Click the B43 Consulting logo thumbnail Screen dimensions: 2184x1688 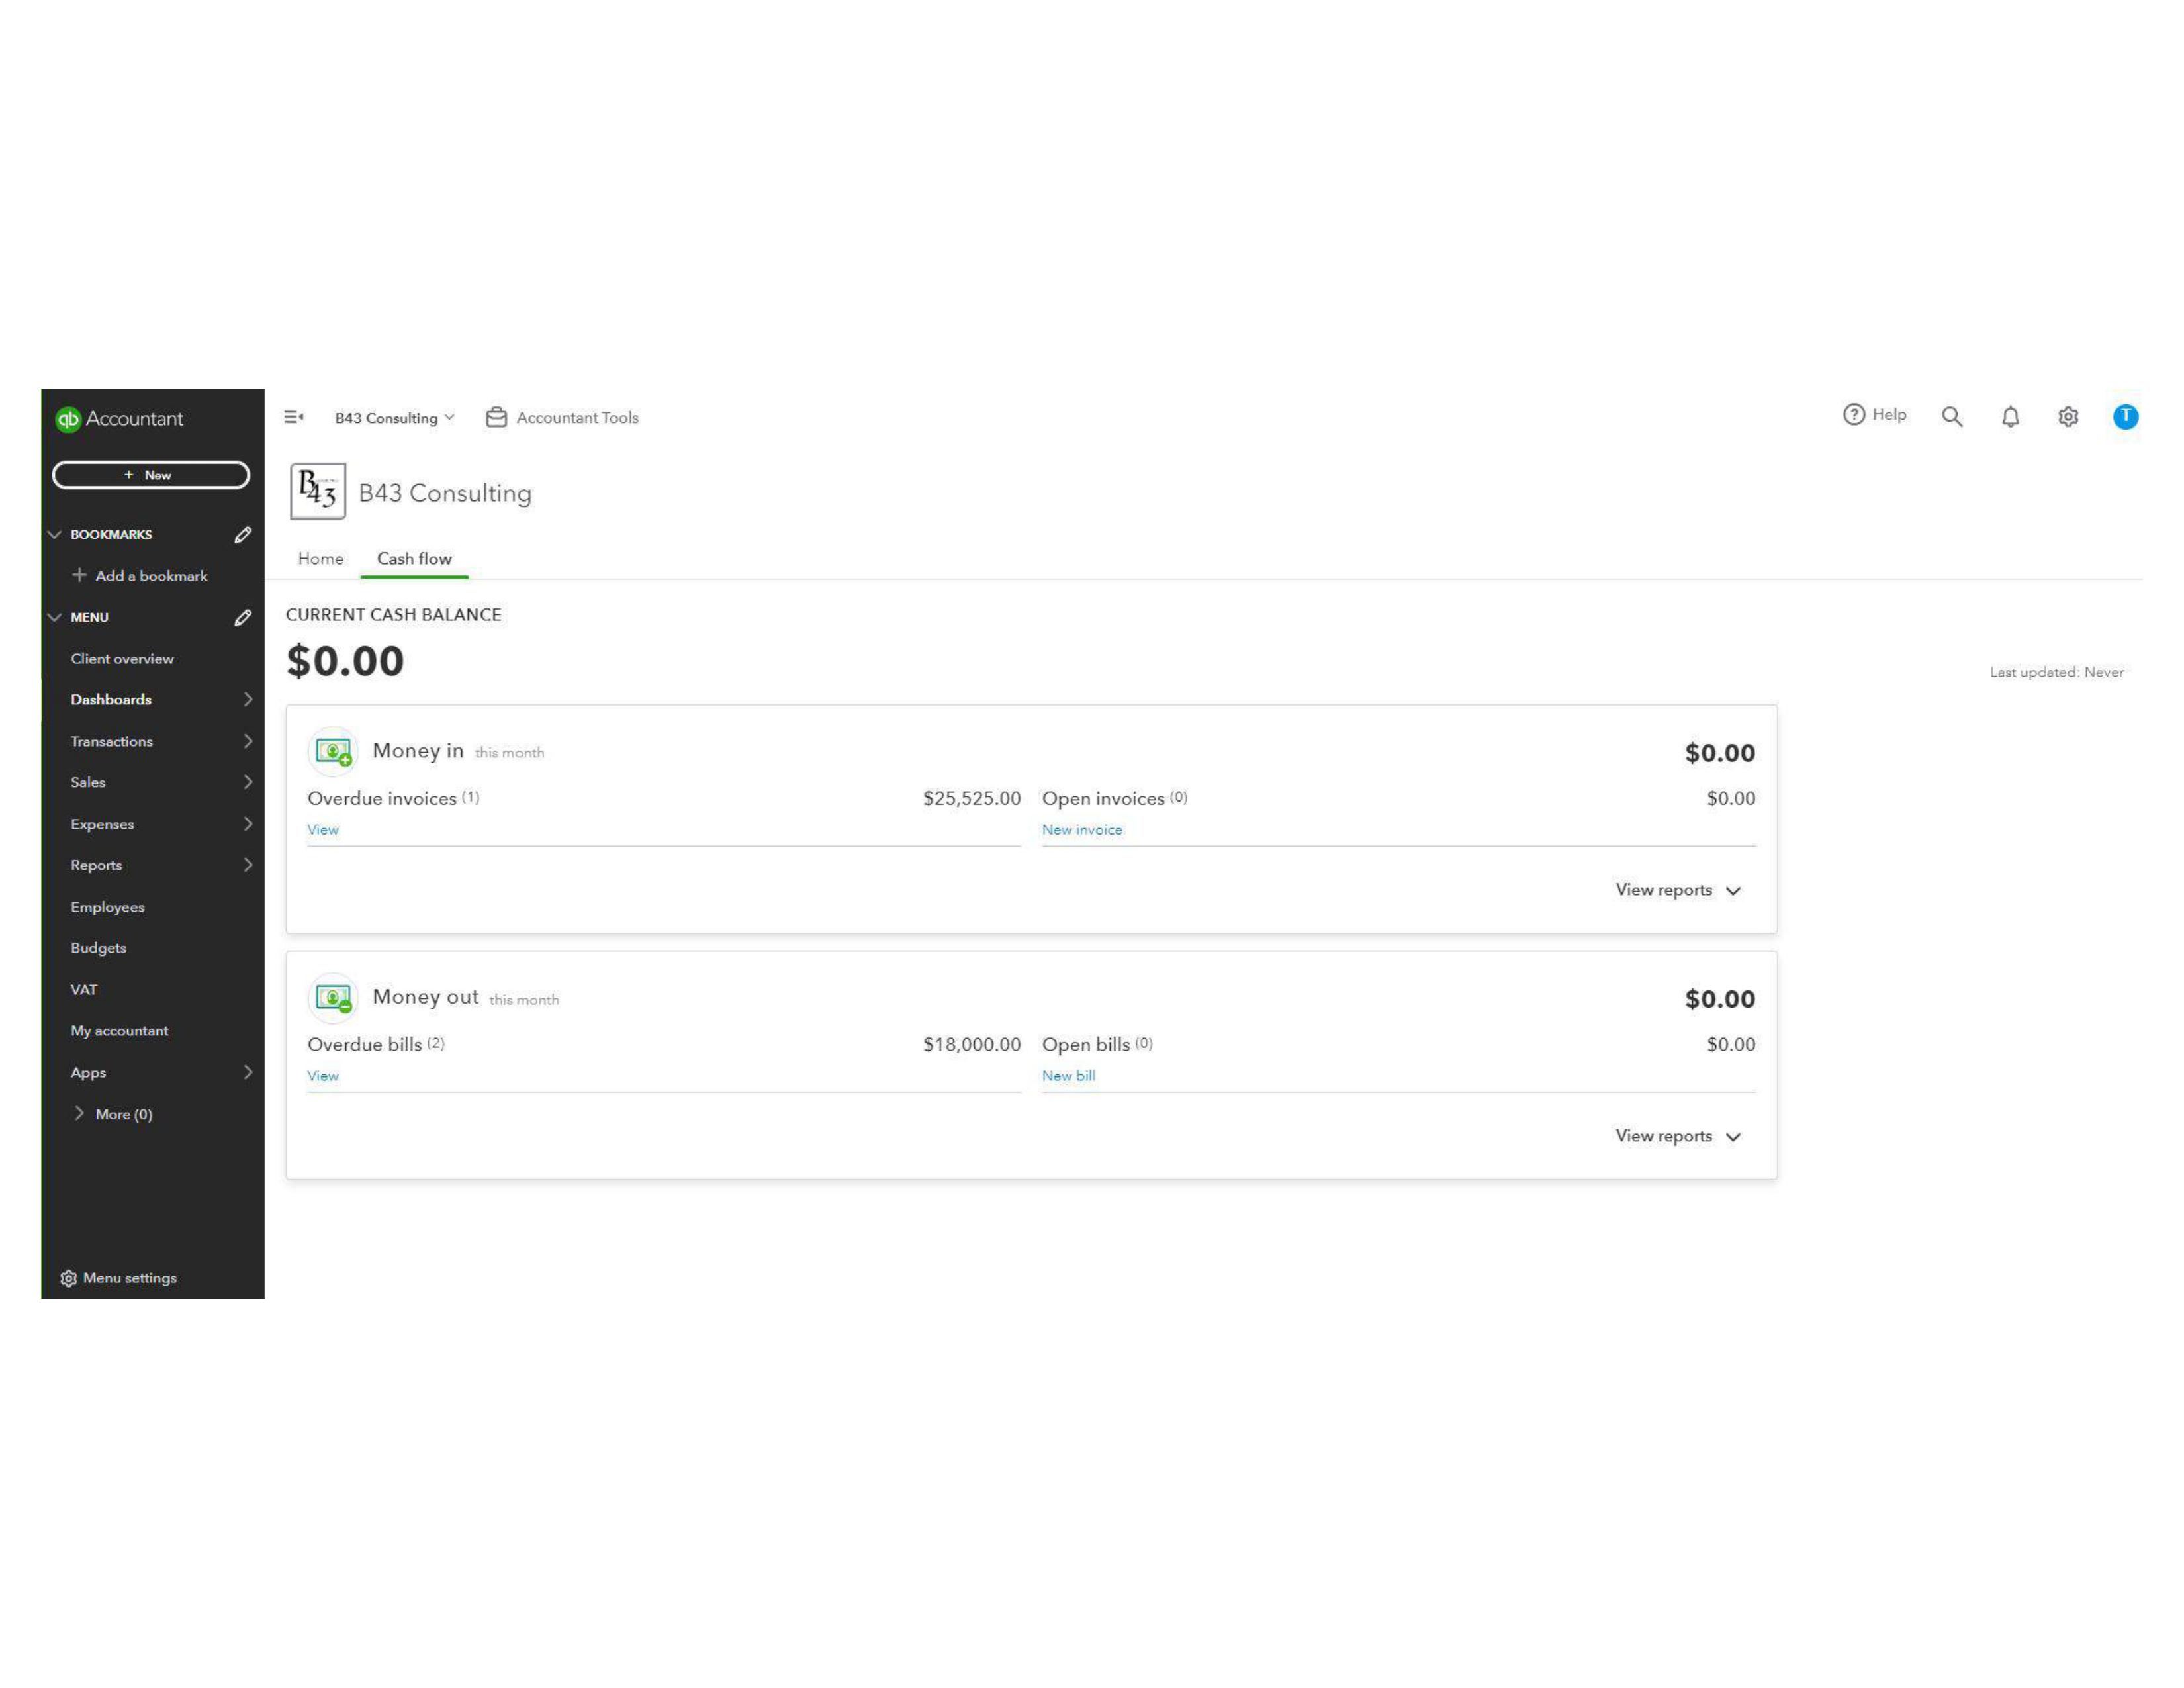point(318,491)
